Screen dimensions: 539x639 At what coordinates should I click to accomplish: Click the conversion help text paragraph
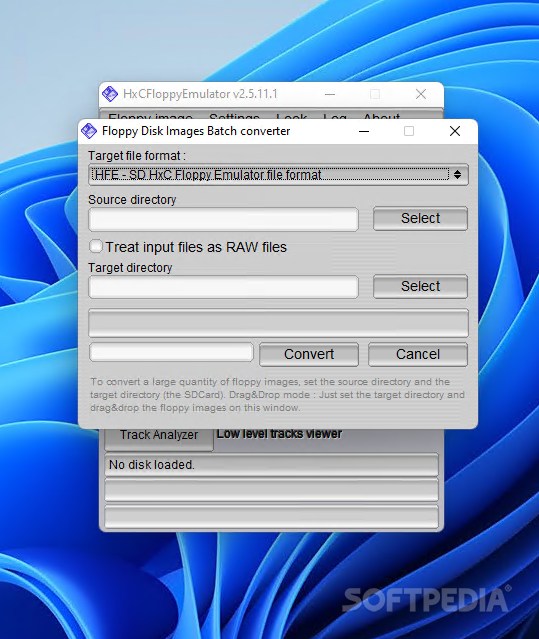(277, 394)
